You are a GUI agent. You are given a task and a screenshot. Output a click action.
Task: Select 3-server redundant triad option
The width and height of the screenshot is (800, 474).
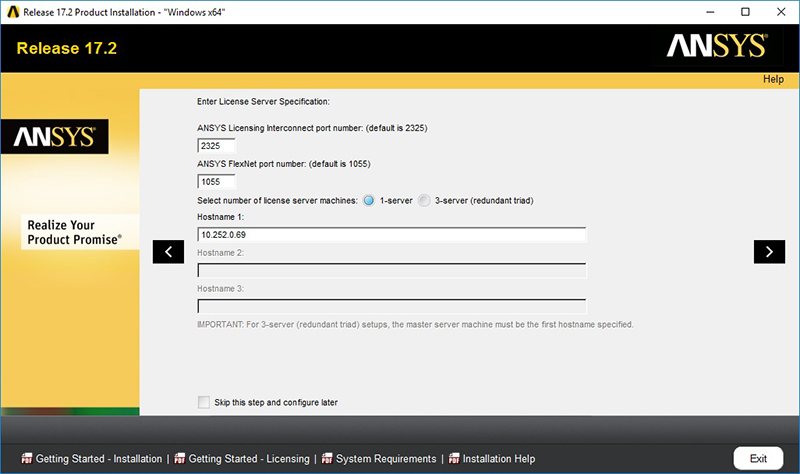pos(423,201)
